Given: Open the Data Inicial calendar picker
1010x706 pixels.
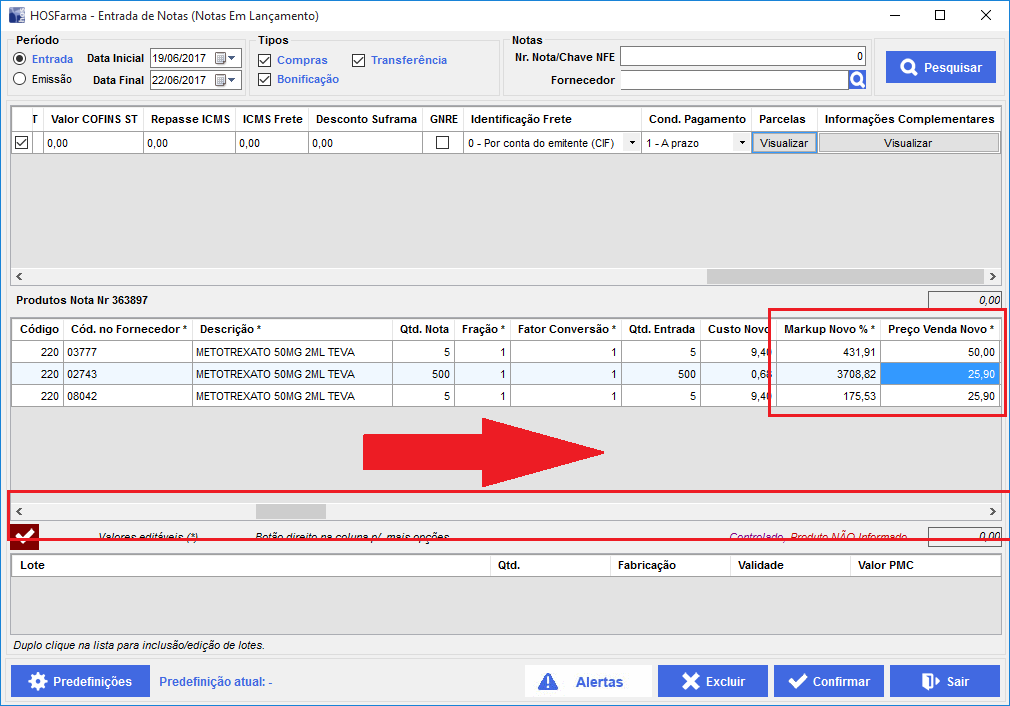Looking at the screenshot, I should pos(225,58).
